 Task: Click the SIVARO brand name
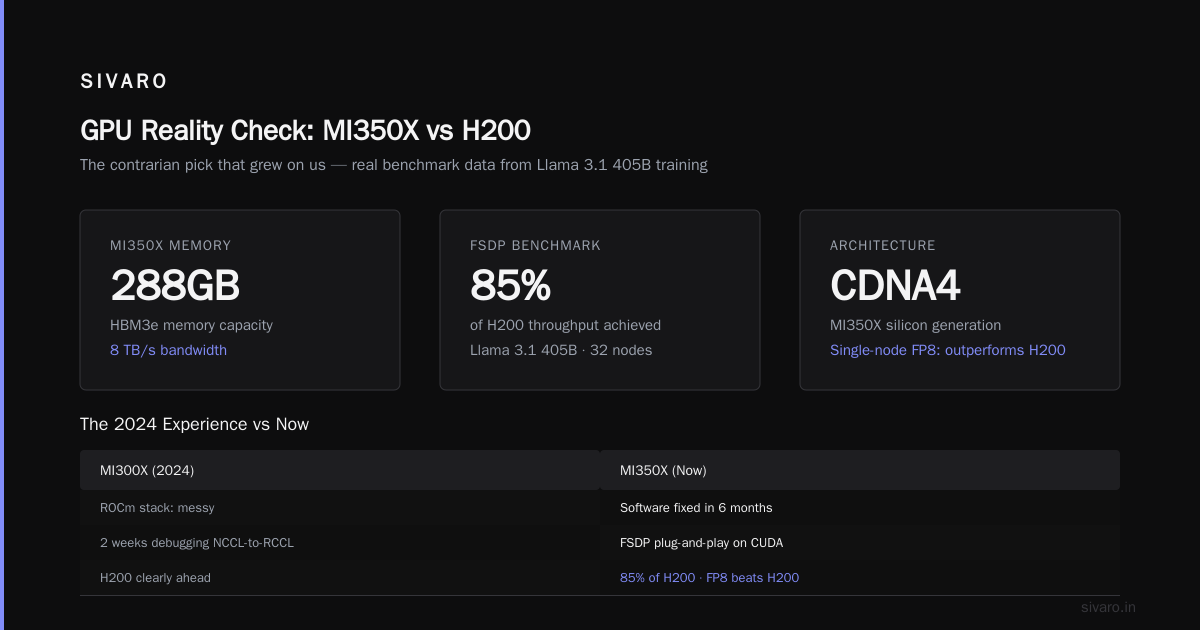coord(124,82)
